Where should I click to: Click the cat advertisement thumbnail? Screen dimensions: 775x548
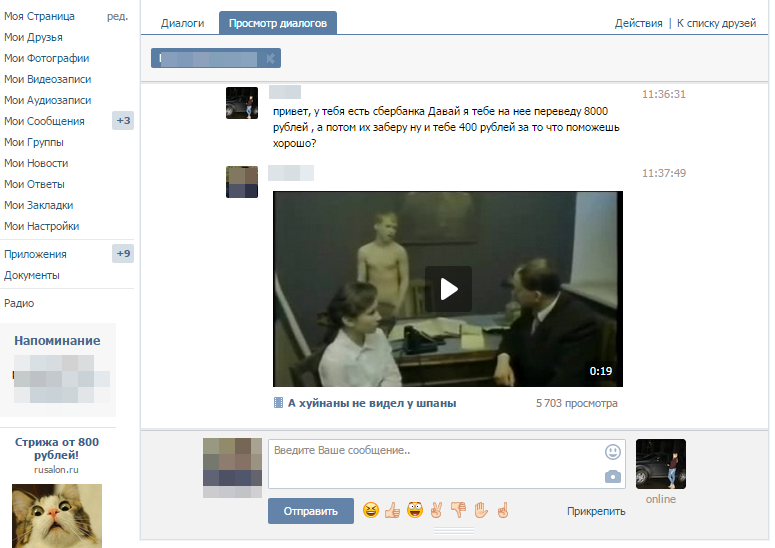[56, 515]
